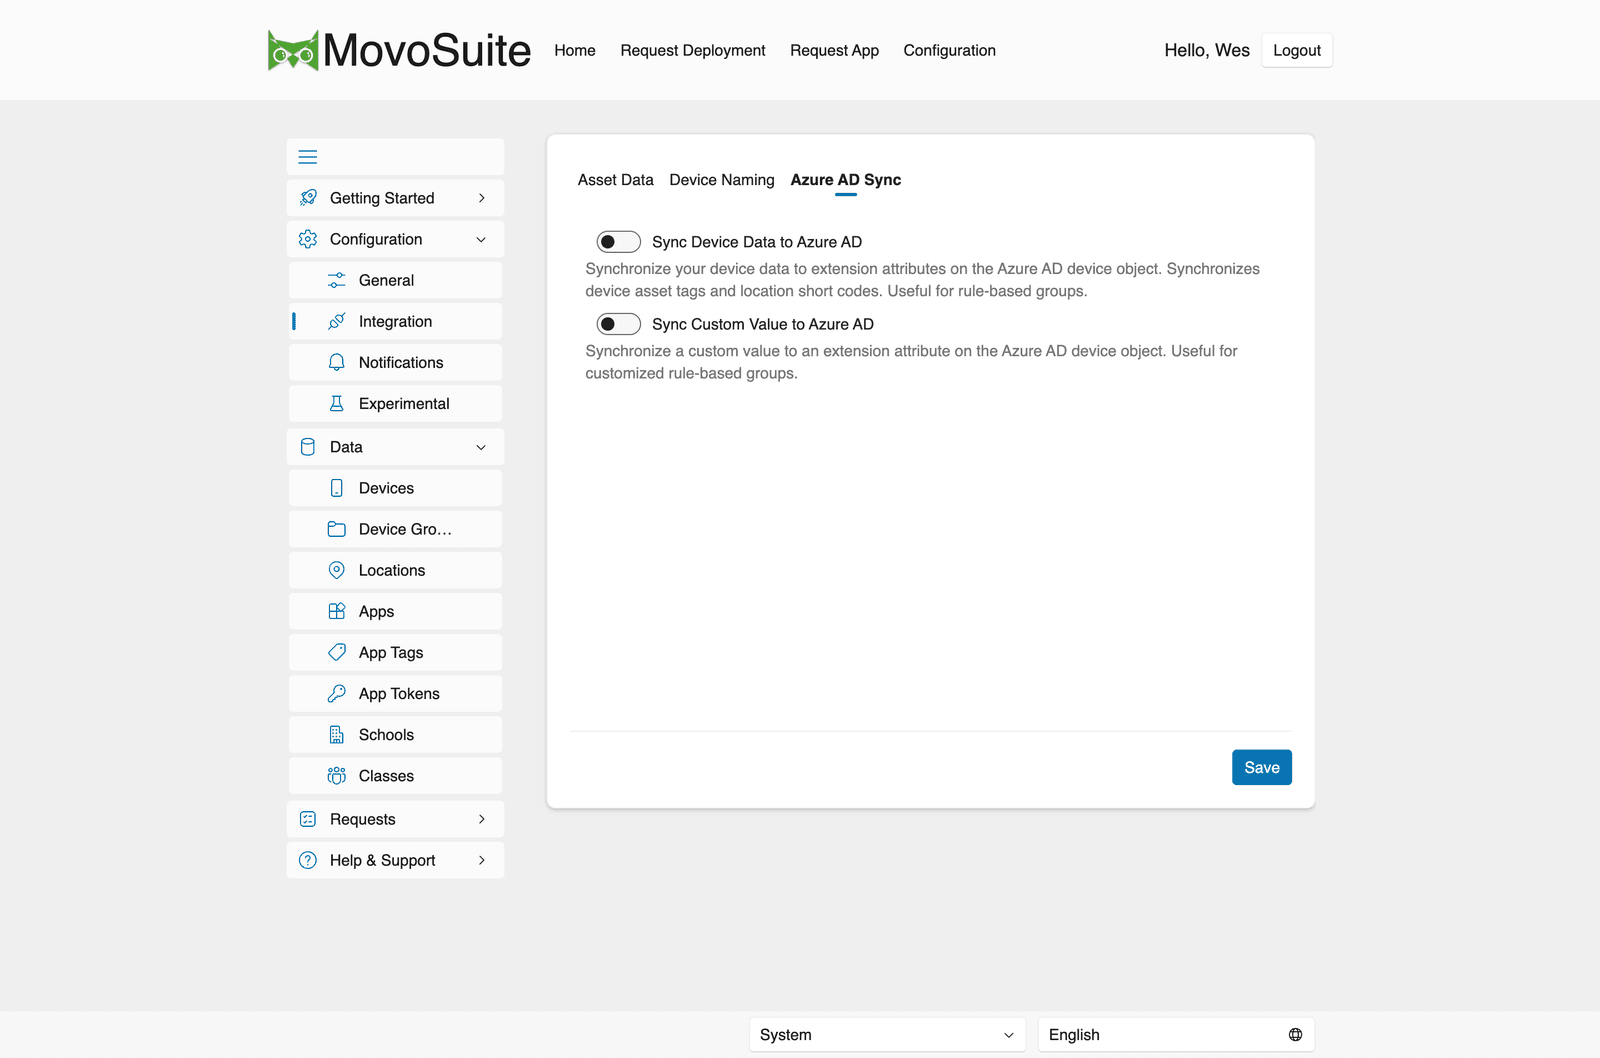Viewport: 1600px width, 1058px height.
Task: Click the Devices phone icon
Action: (x=337, y=488)
